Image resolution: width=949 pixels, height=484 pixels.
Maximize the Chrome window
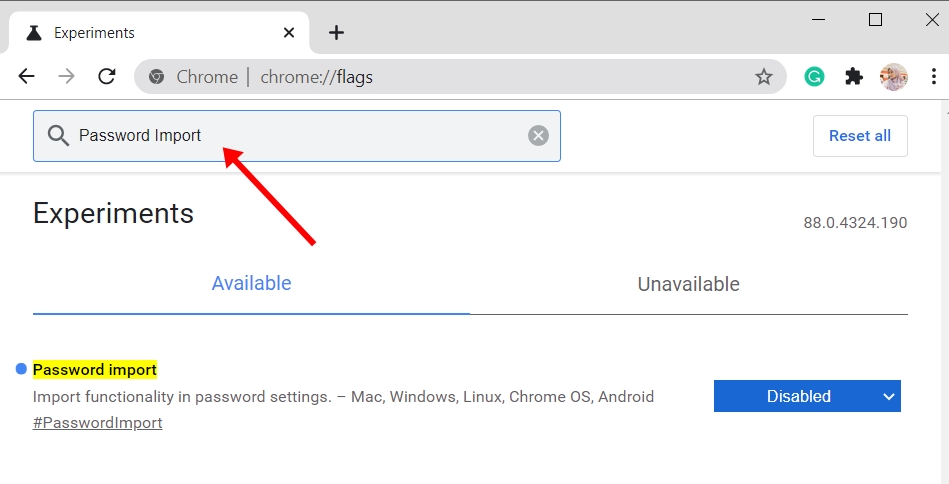(876, 20)
